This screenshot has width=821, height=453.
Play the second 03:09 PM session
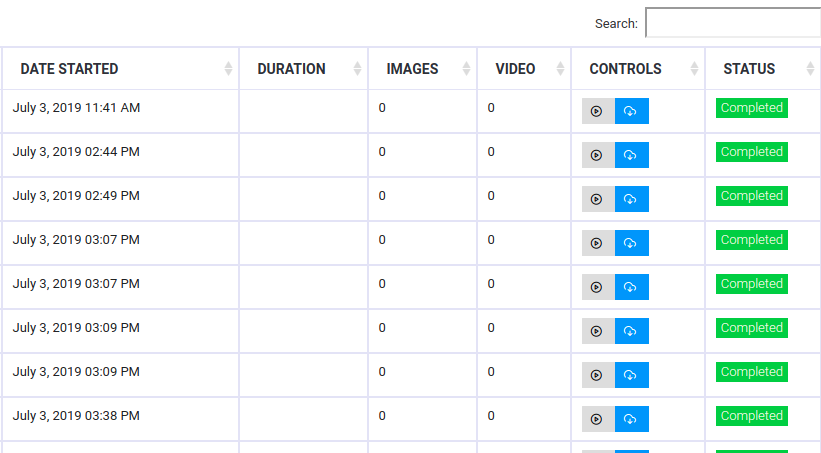[x=598, y=375]
